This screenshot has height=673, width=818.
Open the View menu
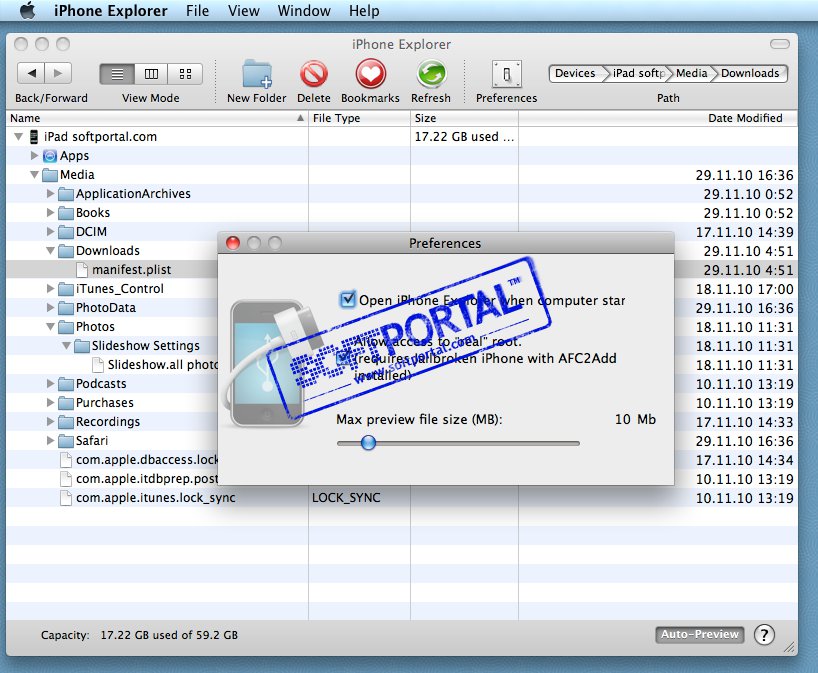[x=244, y=10]
